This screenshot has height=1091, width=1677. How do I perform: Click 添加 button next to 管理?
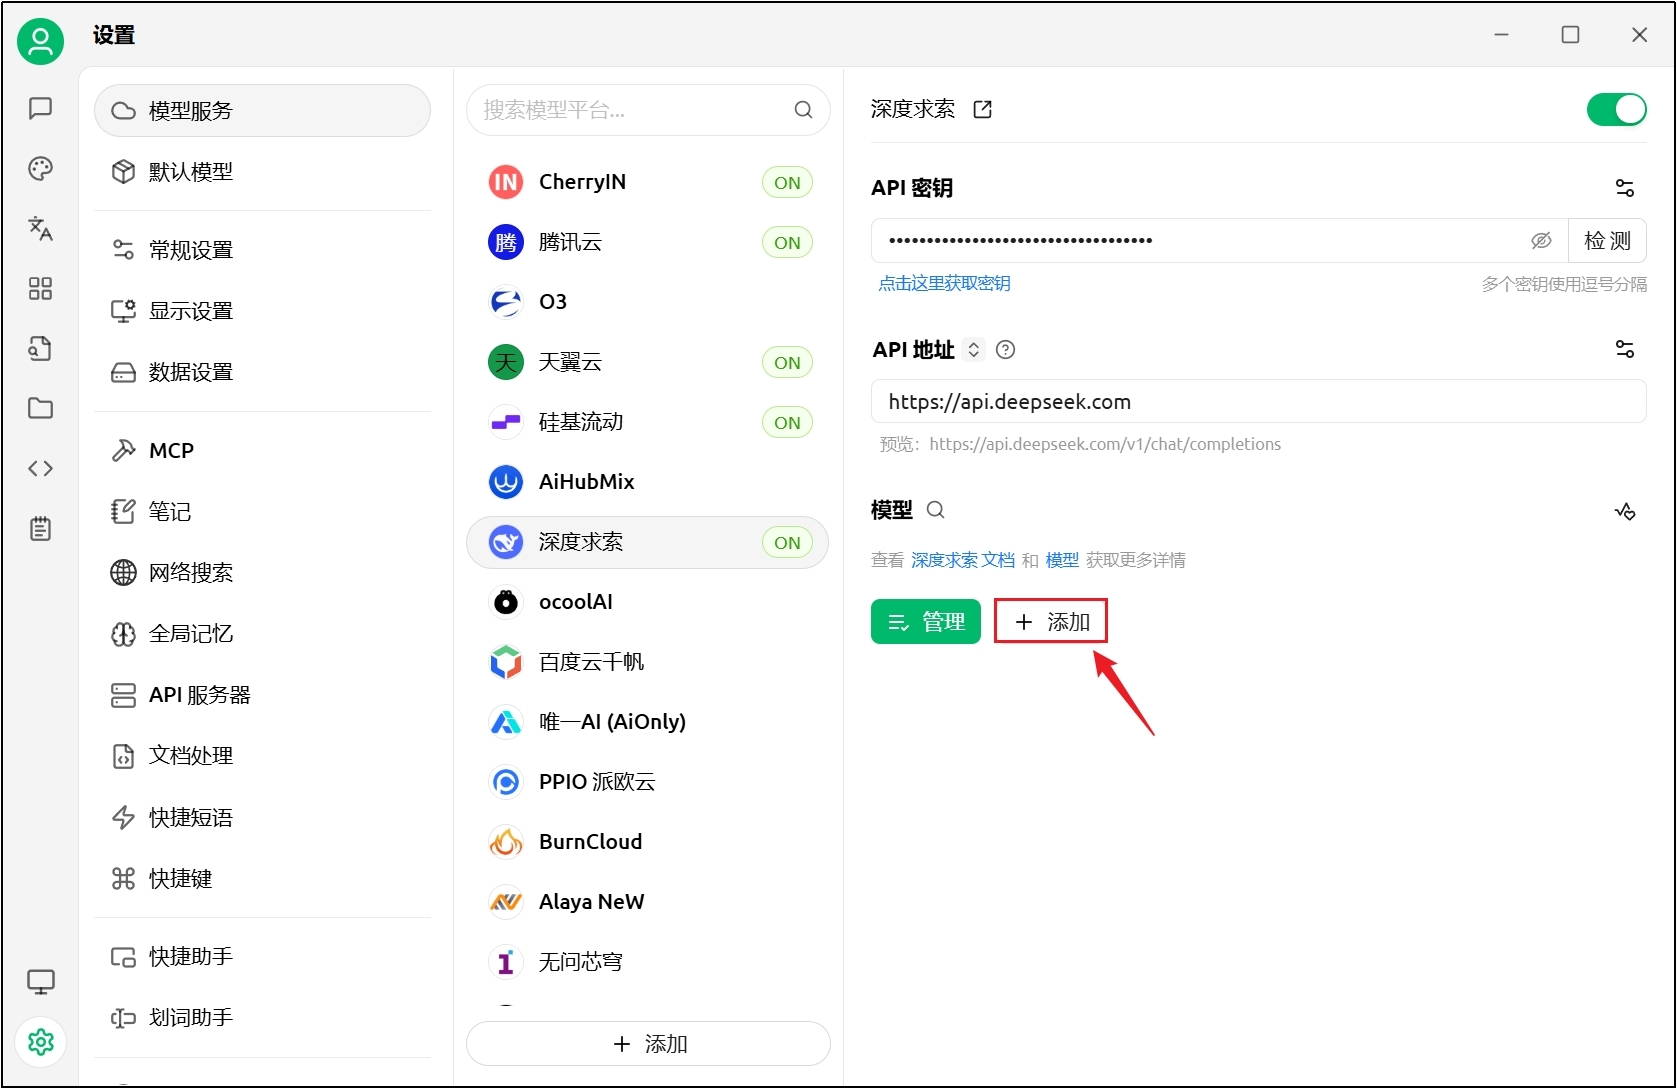(1051, 622)
